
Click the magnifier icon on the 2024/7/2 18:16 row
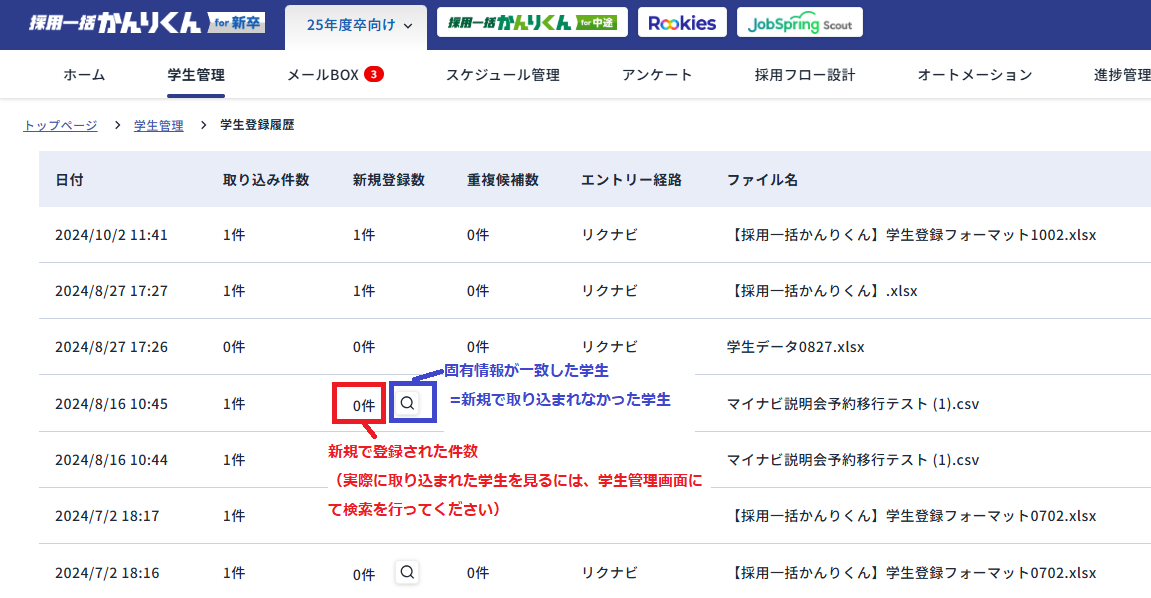tap(406, 572)
